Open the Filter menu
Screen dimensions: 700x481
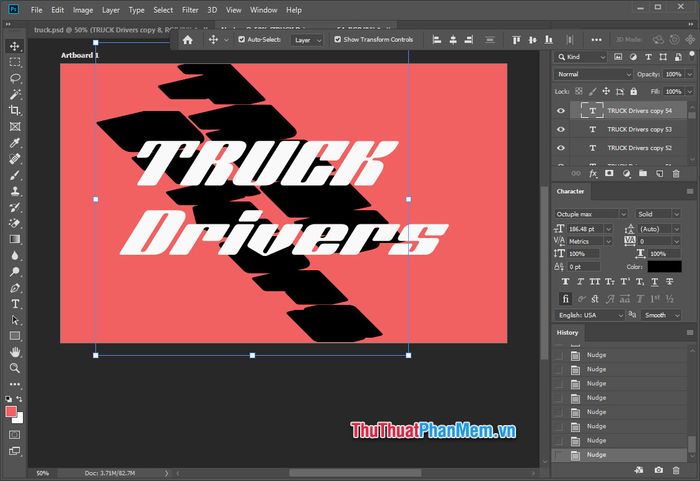click(190, 9)
